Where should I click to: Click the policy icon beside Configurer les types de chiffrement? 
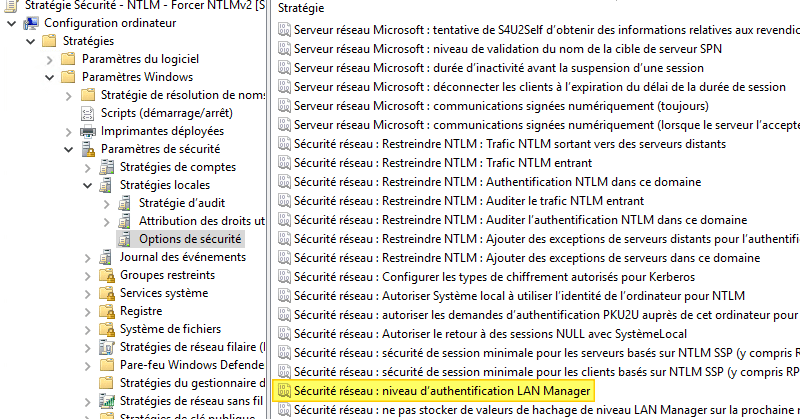(284, 277)
